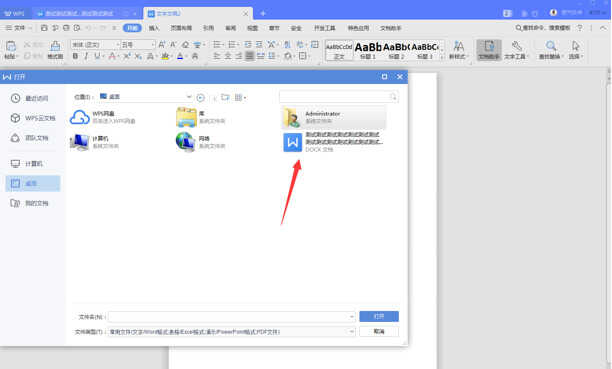612x369 pixels.
Task: Click the file name input field
Action: click(232, 317)
